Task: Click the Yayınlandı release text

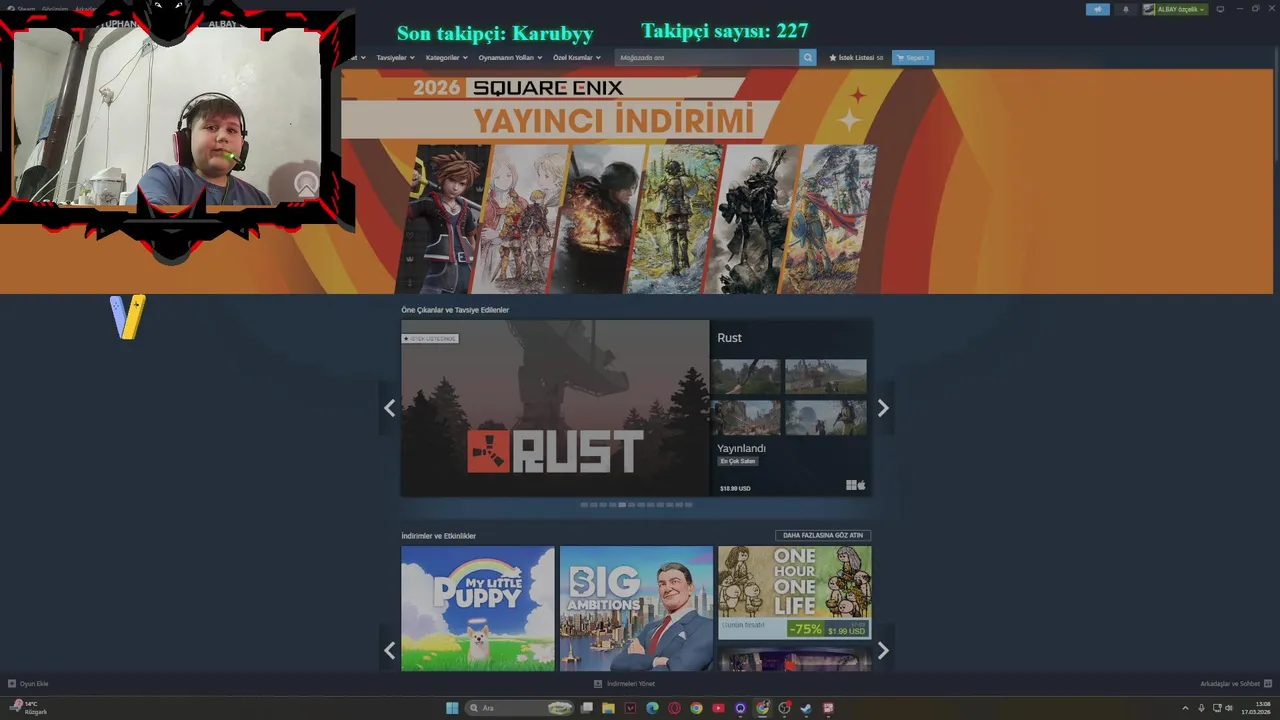Action: [741, 449]
